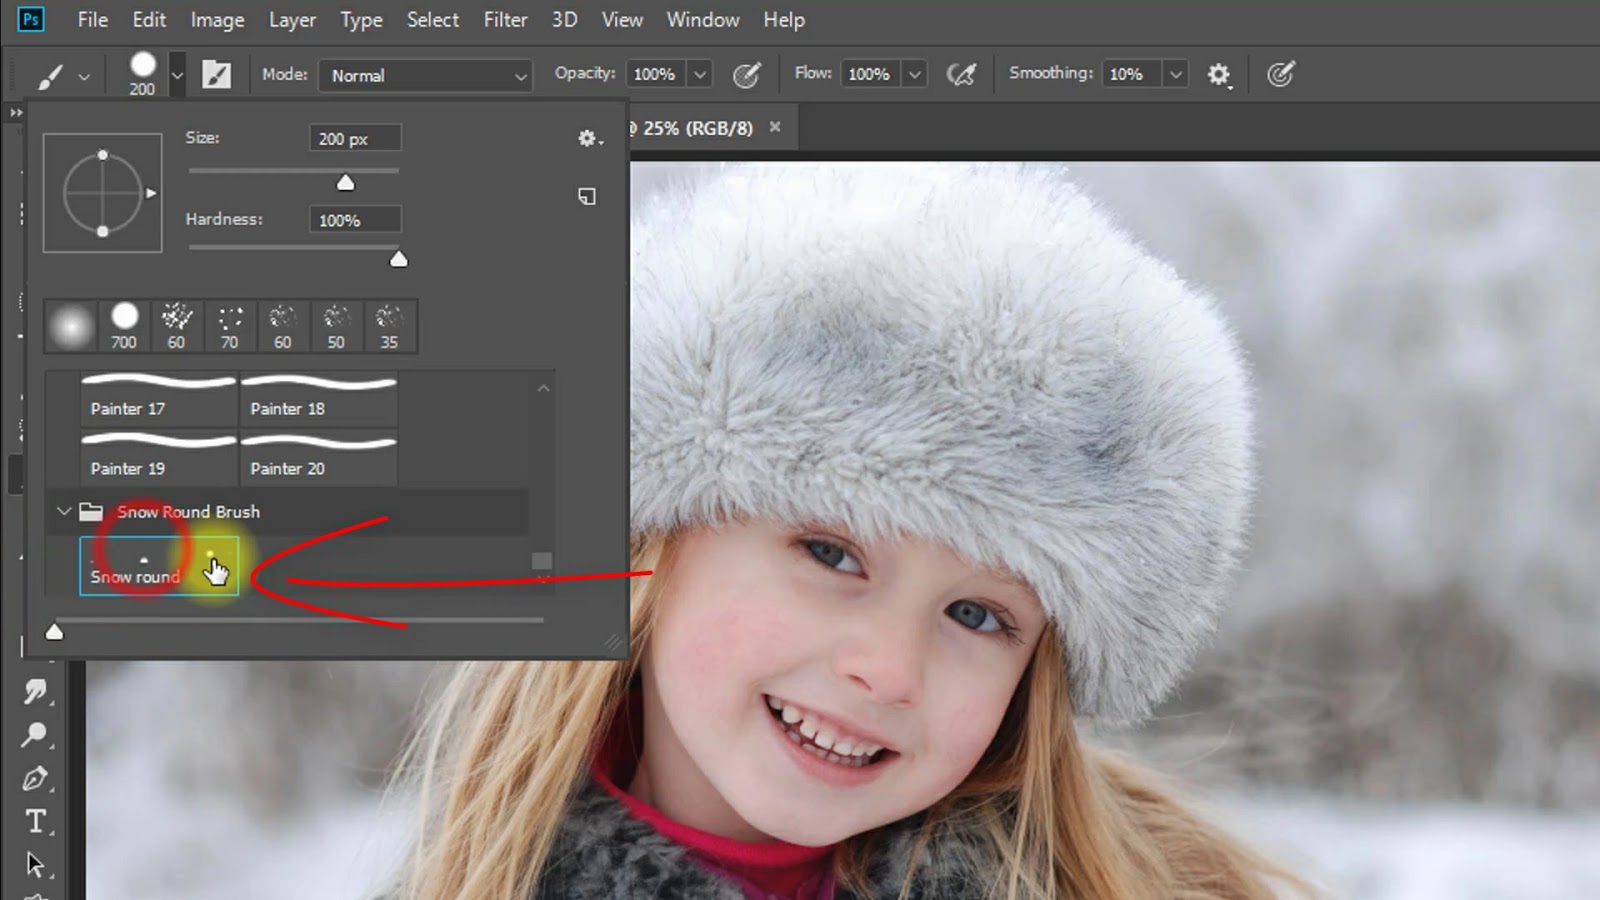Open the Brush tool preset picker
This screenshot has width=1600, height=900.
50,75
